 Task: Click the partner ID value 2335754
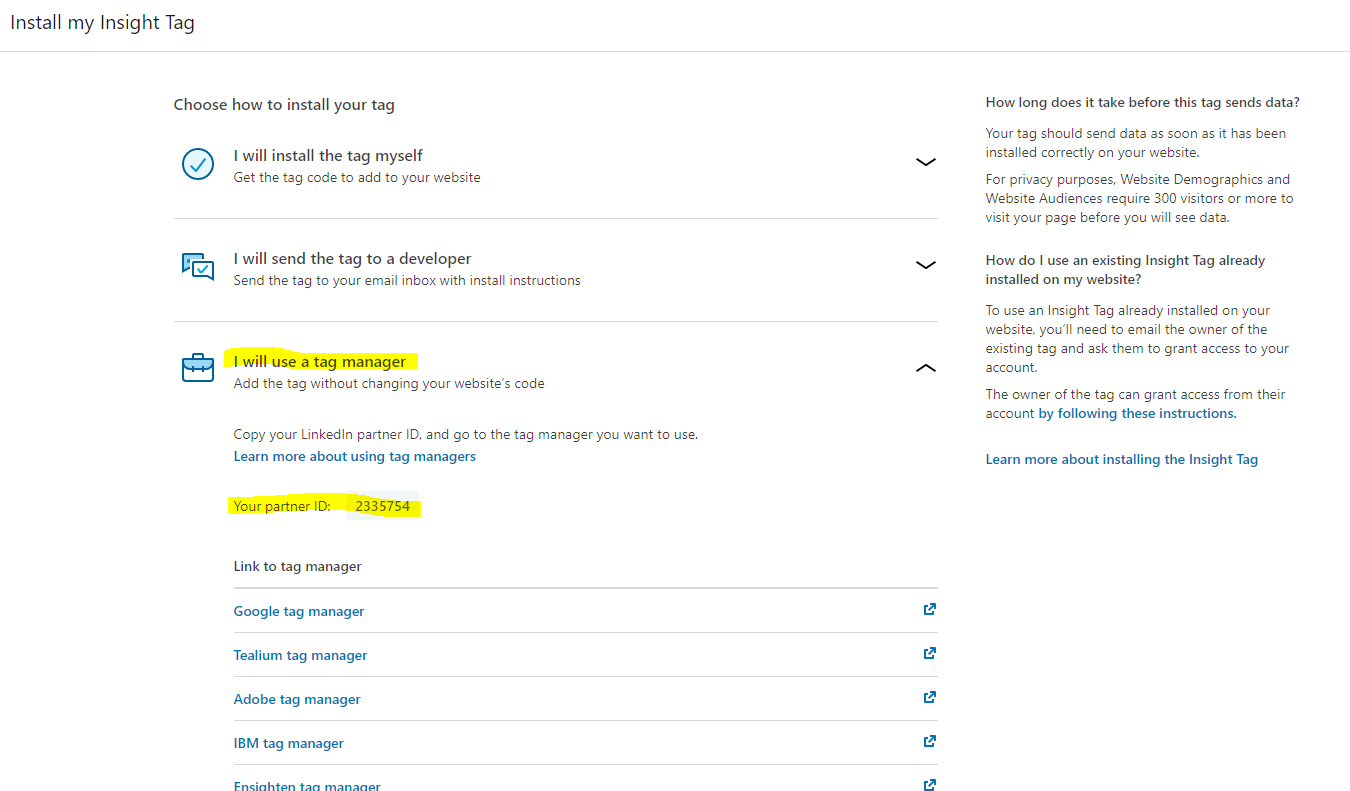pos(383,506)
